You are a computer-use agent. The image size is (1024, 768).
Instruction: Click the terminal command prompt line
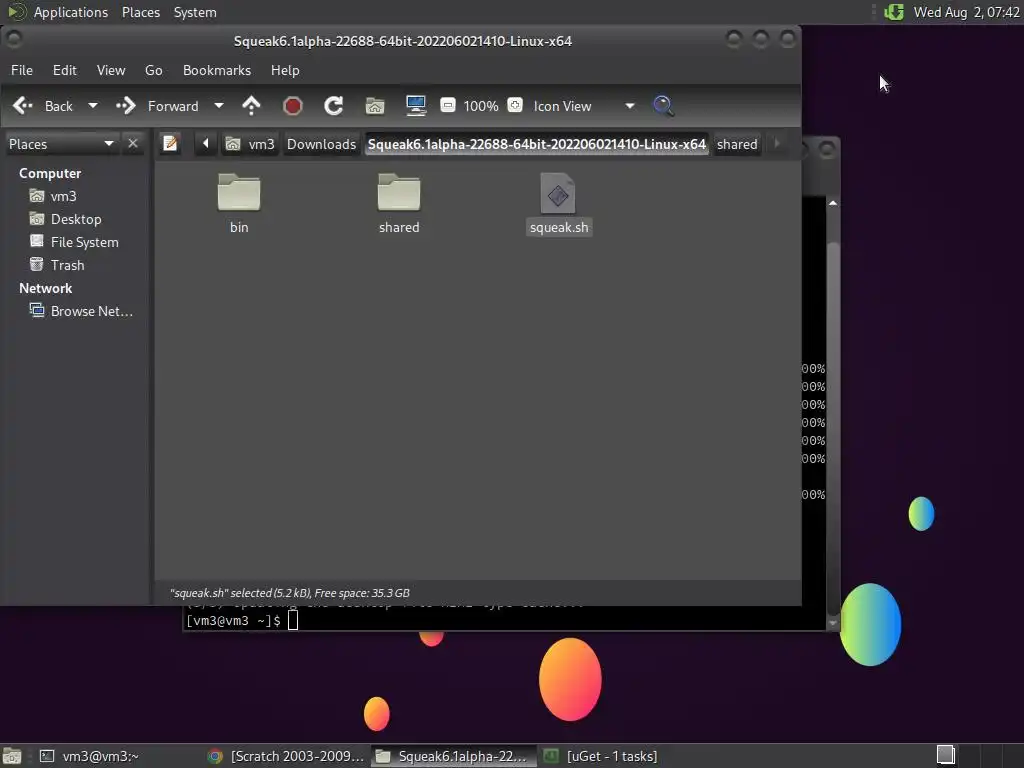click(242, 620)
